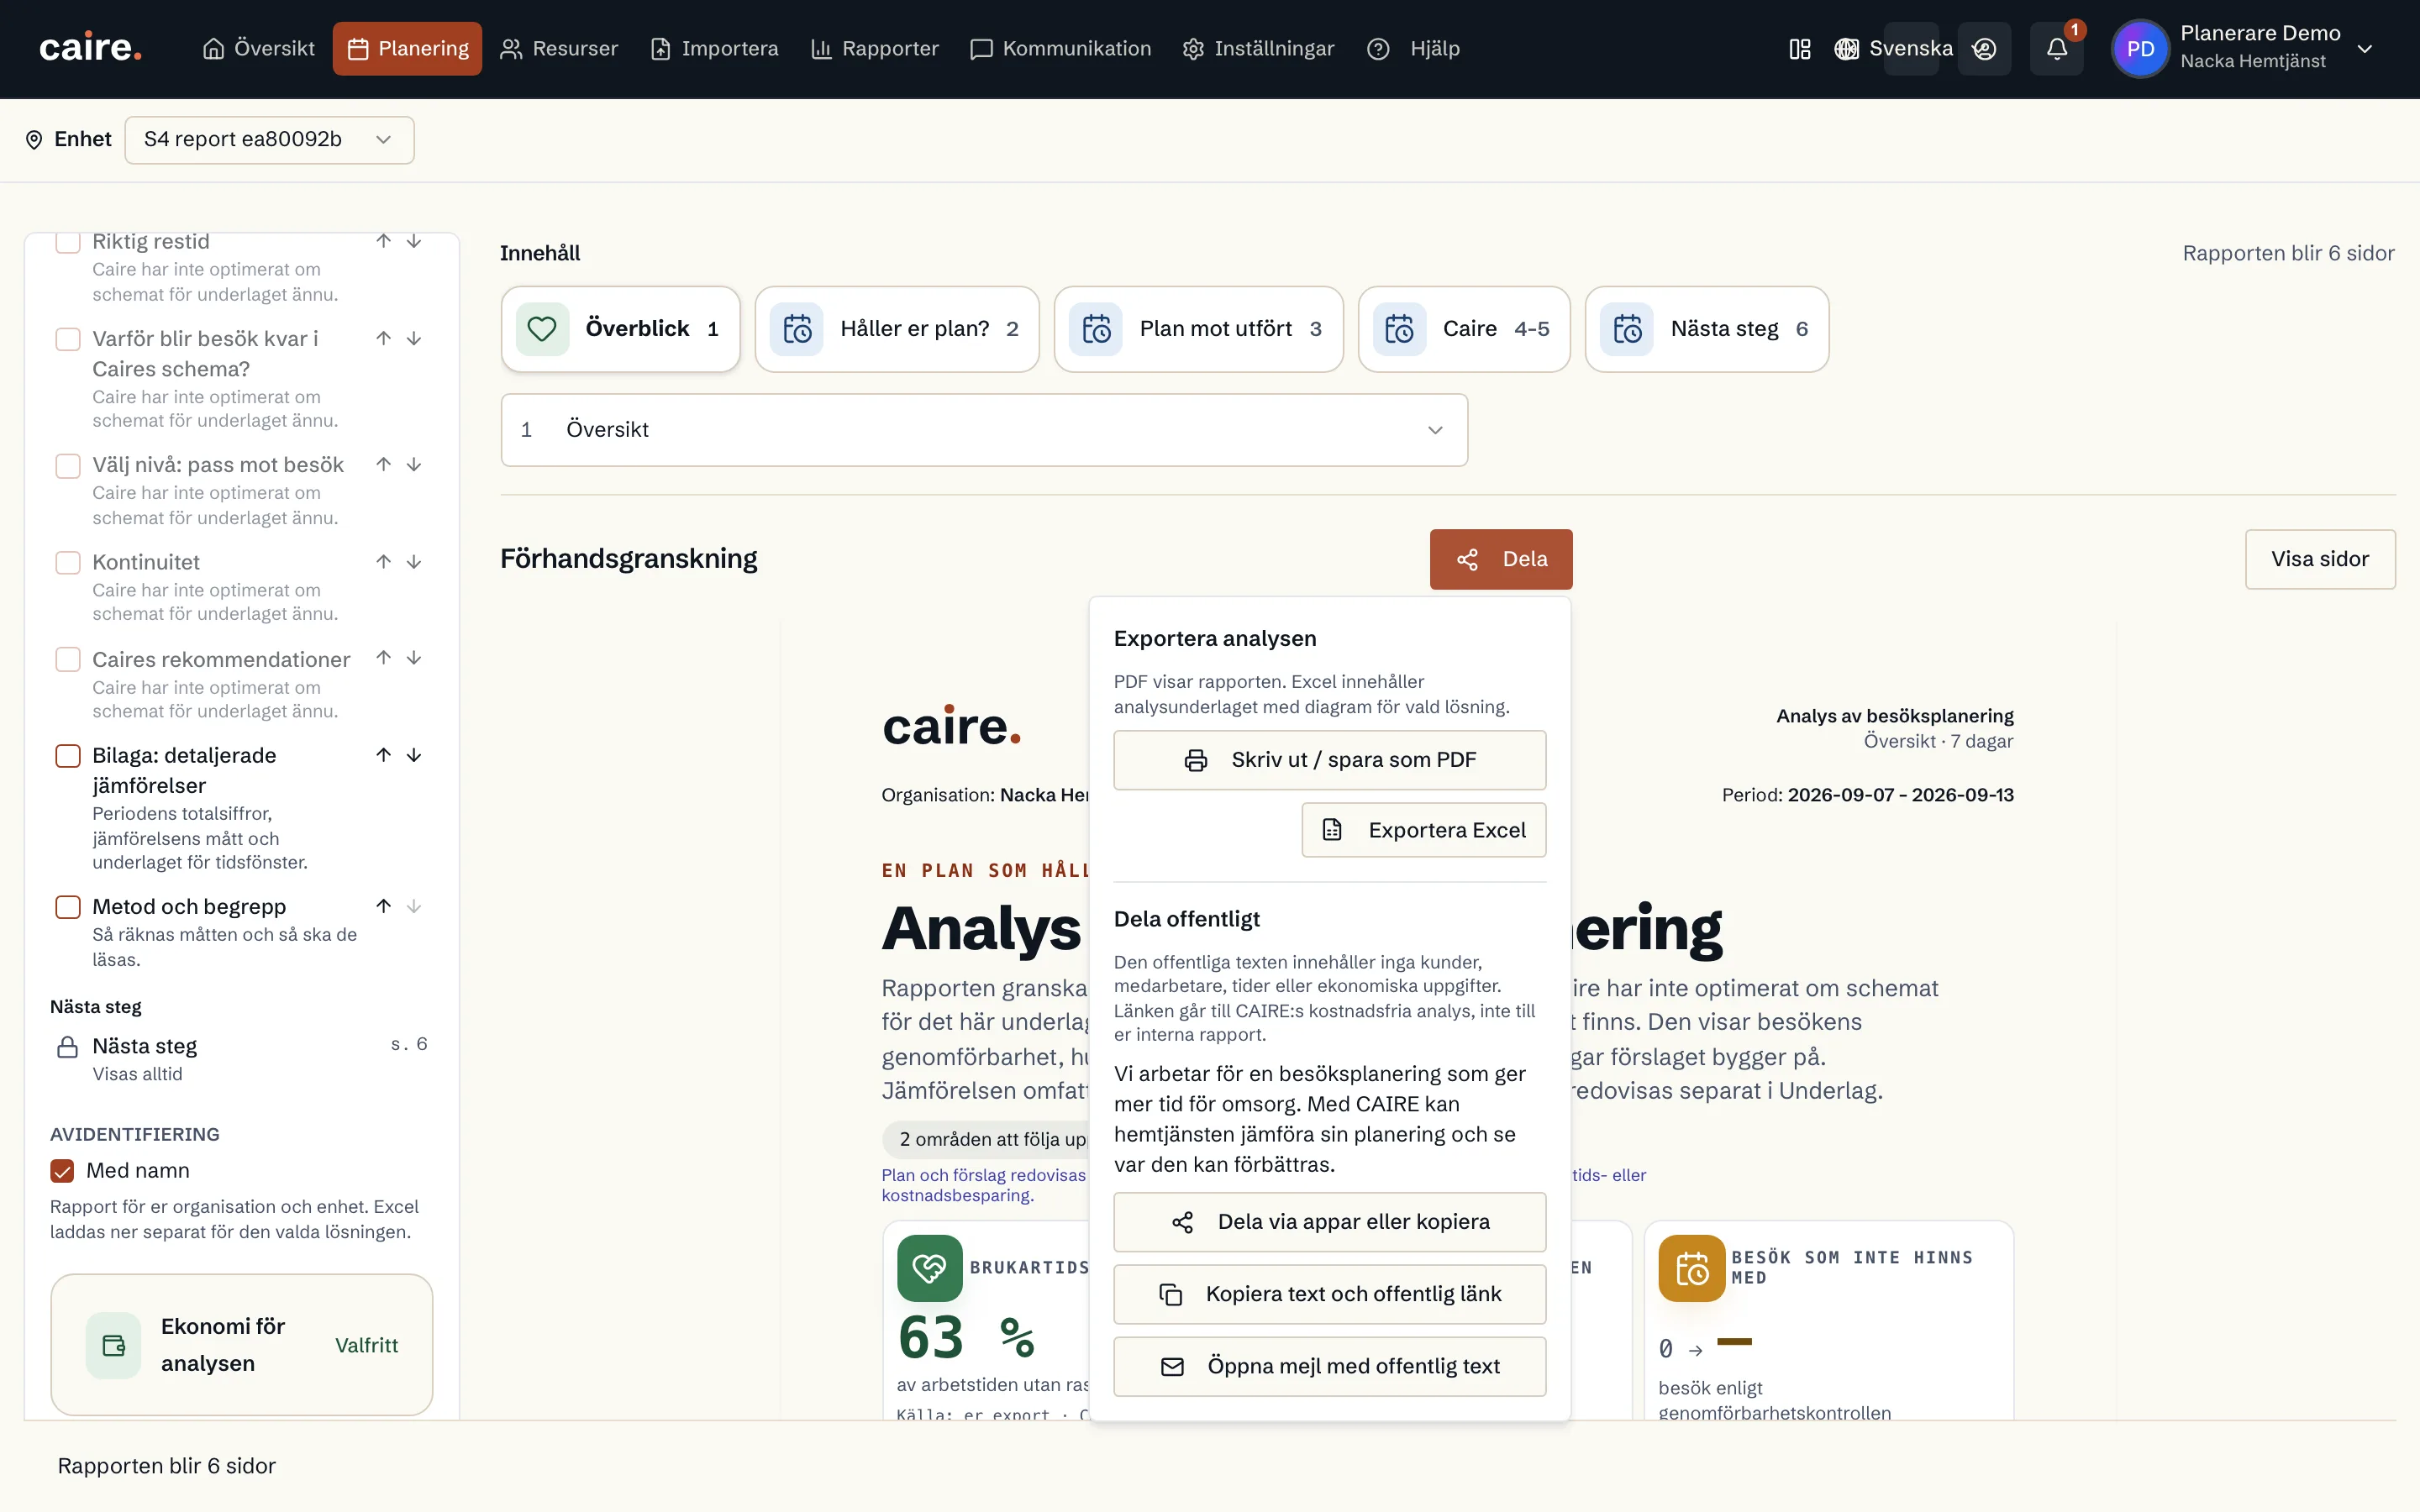The height and width of the screenshot is (1512, 2420).
Task: Check Välj nivå: pass mot besök
Action: click(68, 466)
